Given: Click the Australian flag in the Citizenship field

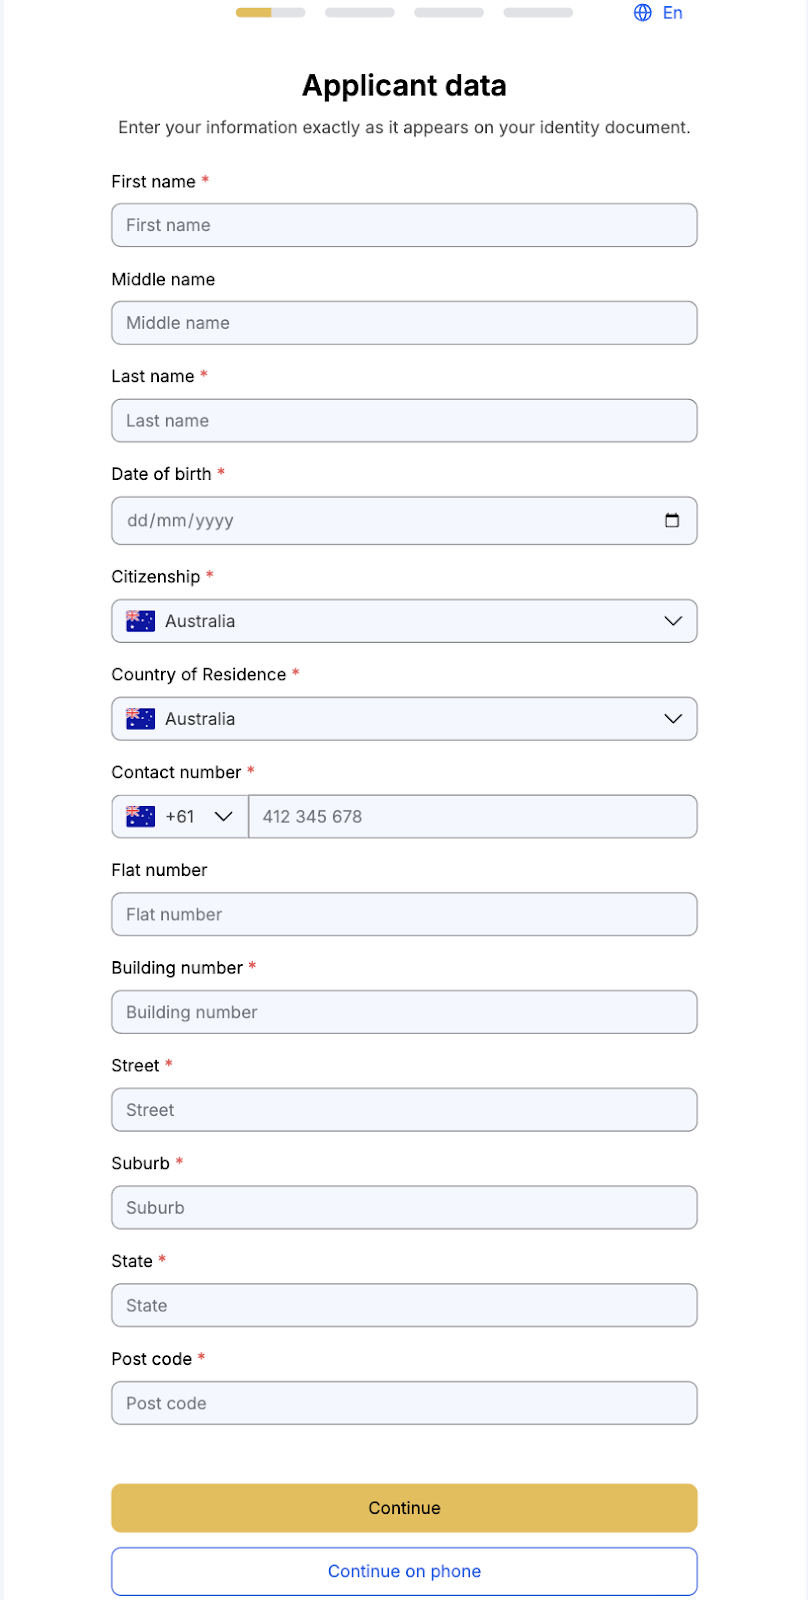Looking at the screenshot, I should point(141,621).
